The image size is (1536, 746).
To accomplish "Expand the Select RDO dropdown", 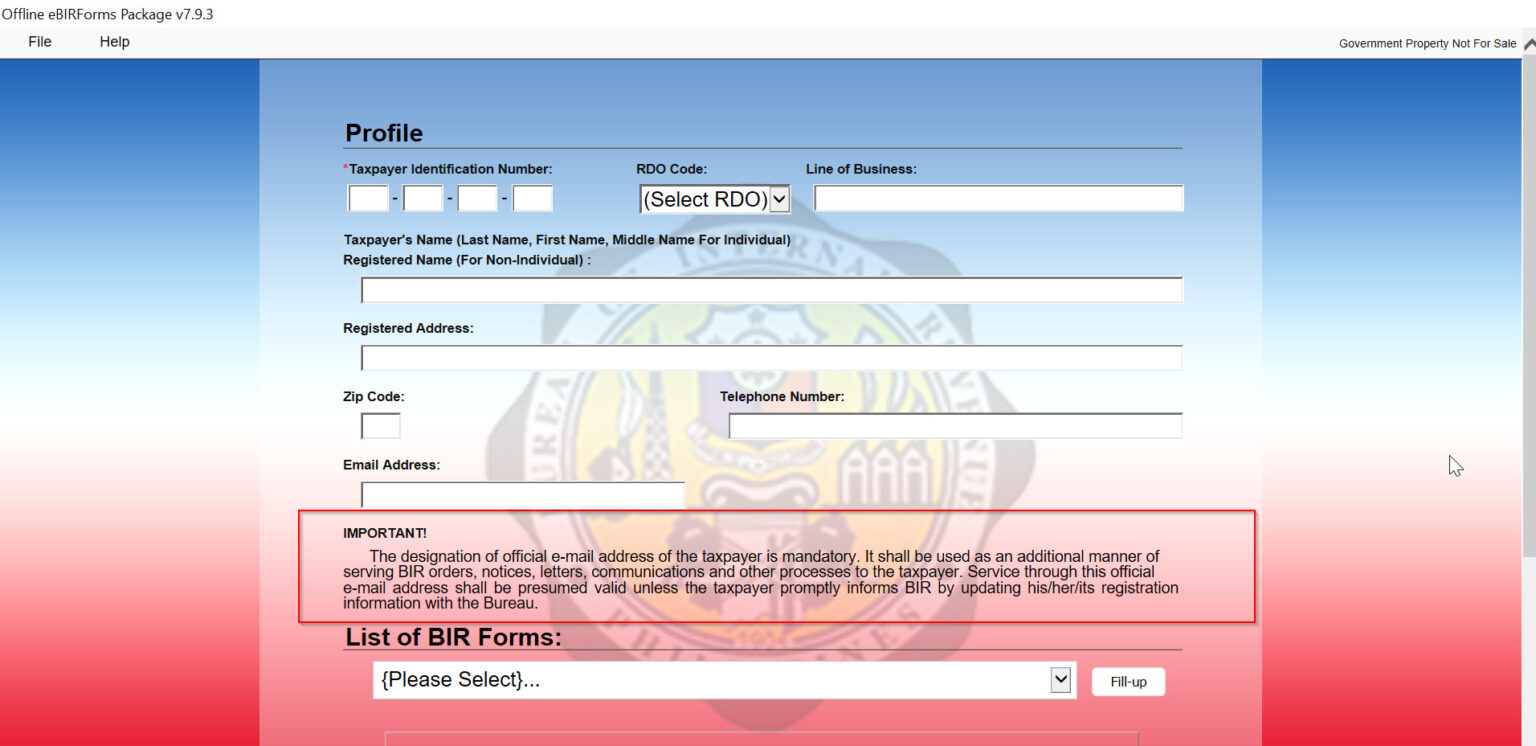I will (715, 199).
